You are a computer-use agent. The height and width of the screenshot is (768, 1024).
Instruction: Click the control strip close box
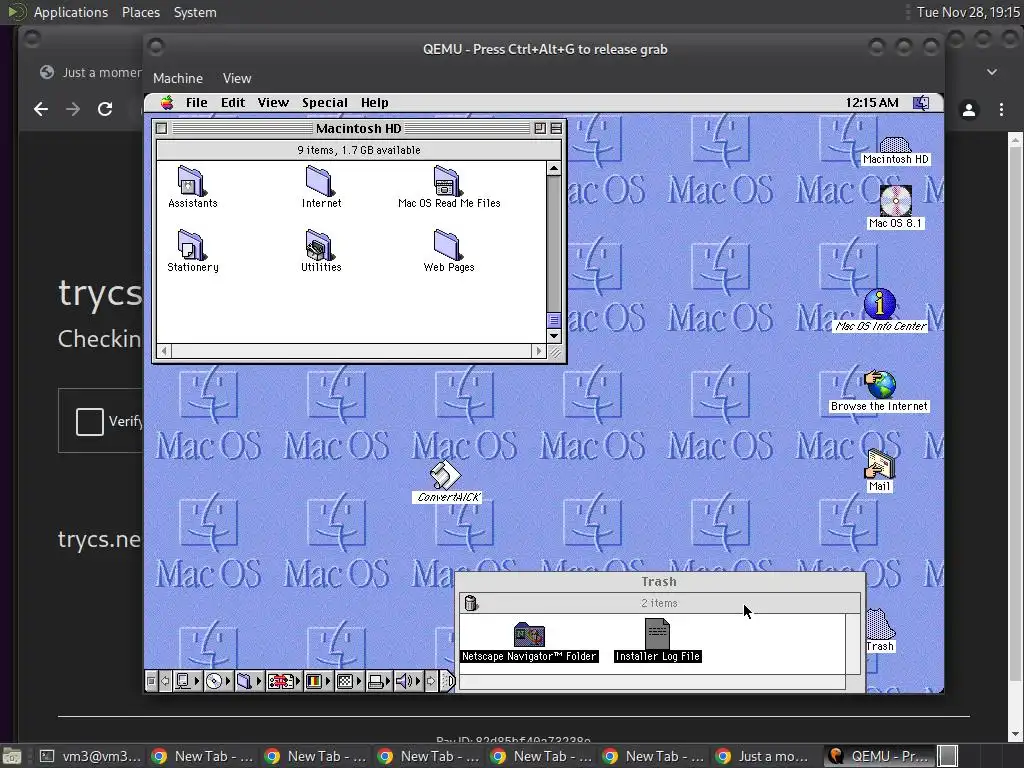point(152,681)
